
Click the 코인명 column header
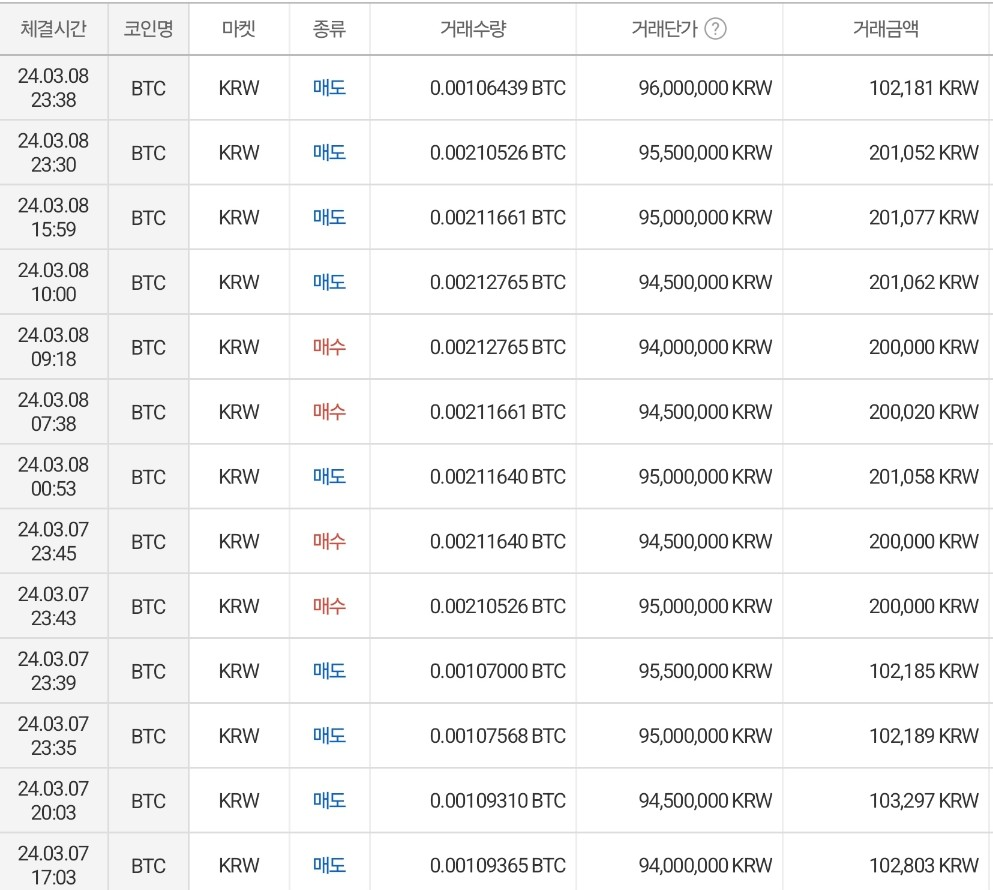coord(148,29)
